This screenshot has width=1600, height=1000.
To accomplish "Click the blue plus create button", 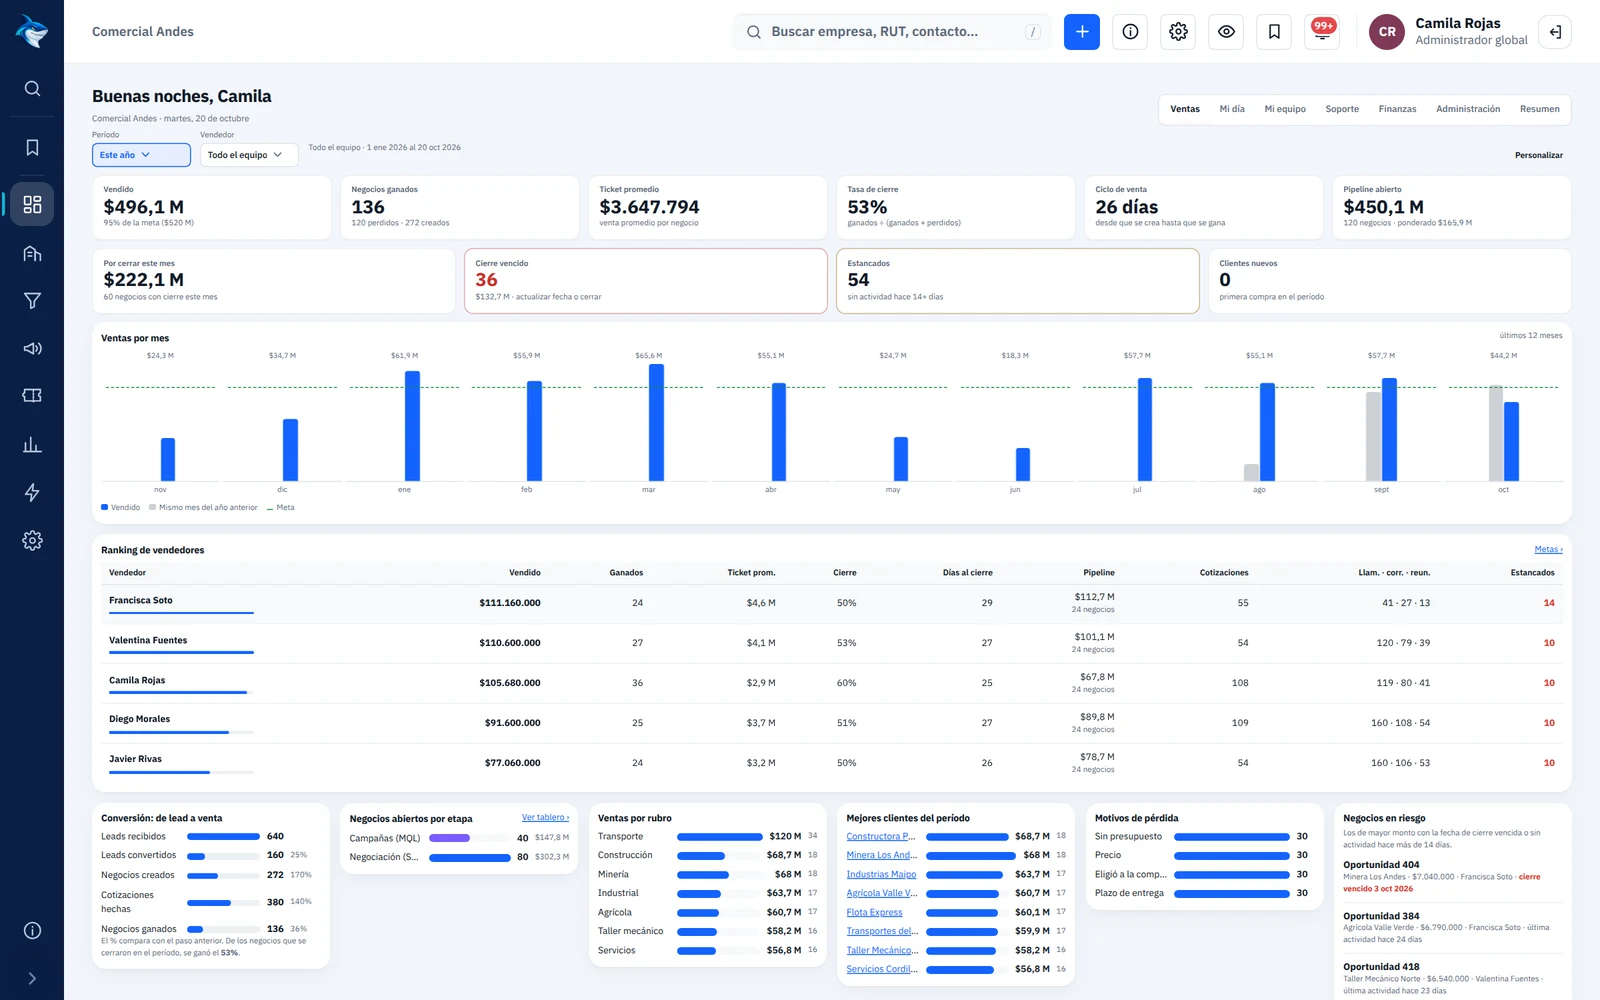I will coord(1082,32).
